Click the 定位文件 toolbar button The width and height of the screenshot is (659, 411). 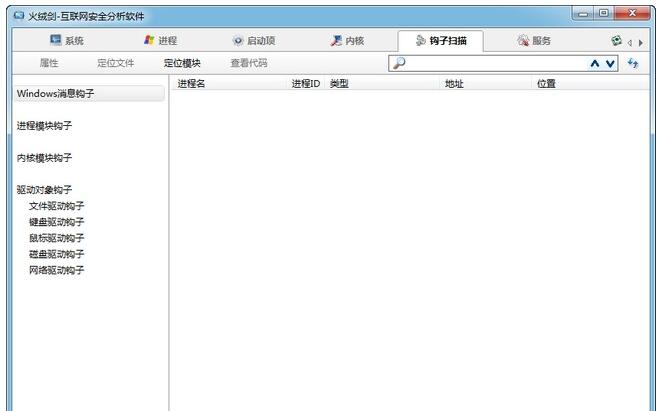tap(116, 63)
